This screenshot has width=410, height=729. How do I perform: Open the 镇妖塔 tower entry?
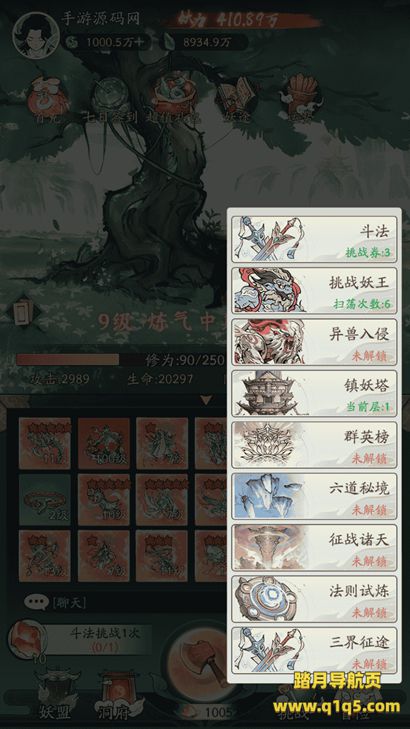pos(314,393)
